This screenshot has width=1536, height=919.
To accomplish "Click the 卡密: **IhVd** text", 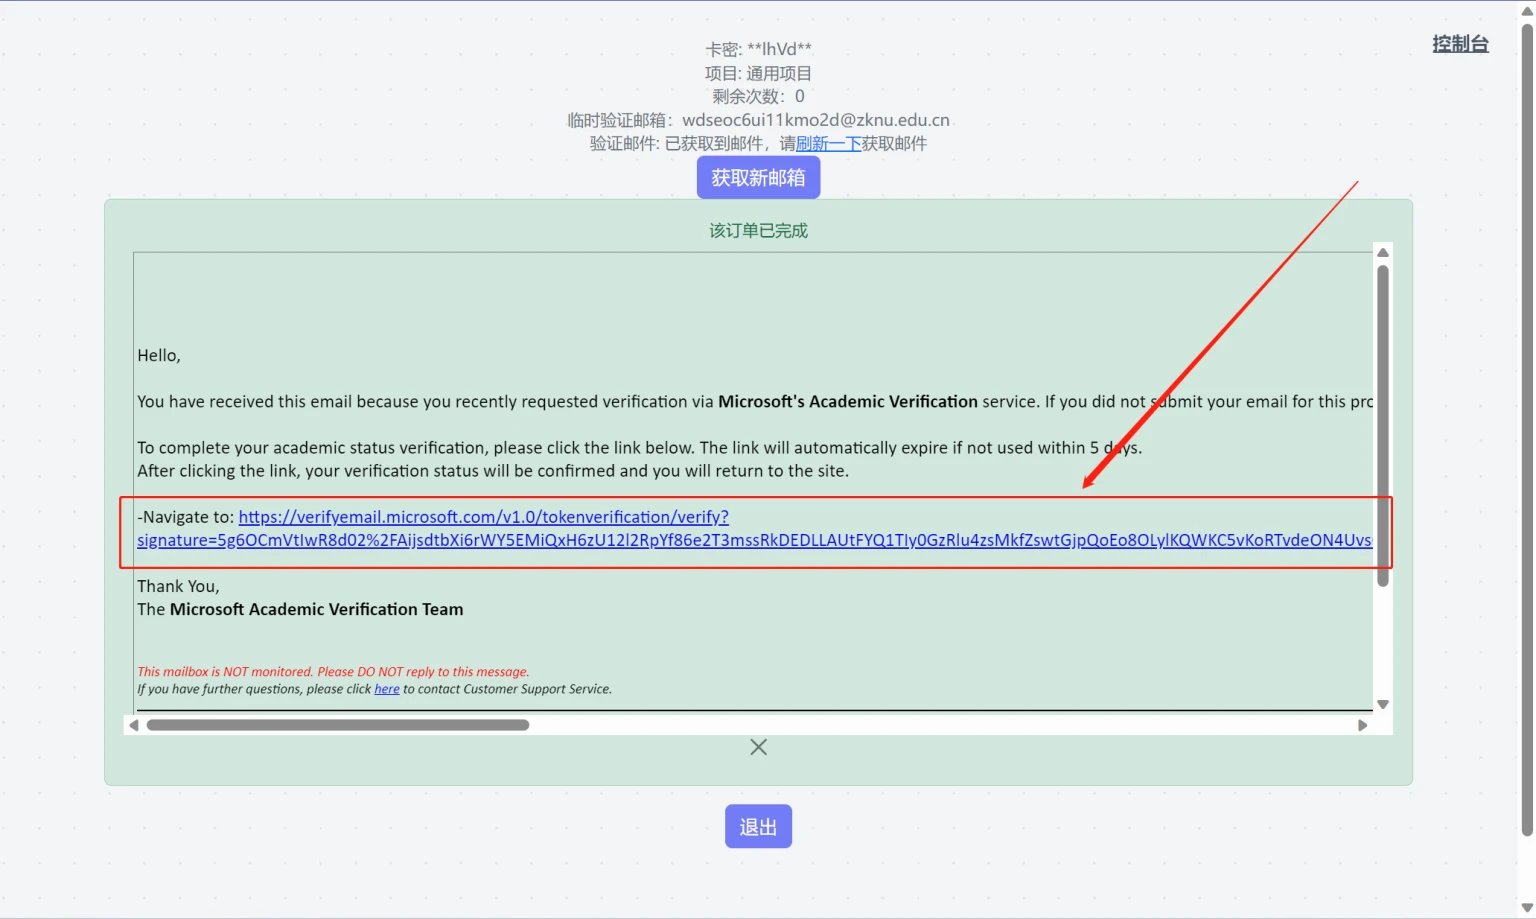I will [x=758, y=49].
